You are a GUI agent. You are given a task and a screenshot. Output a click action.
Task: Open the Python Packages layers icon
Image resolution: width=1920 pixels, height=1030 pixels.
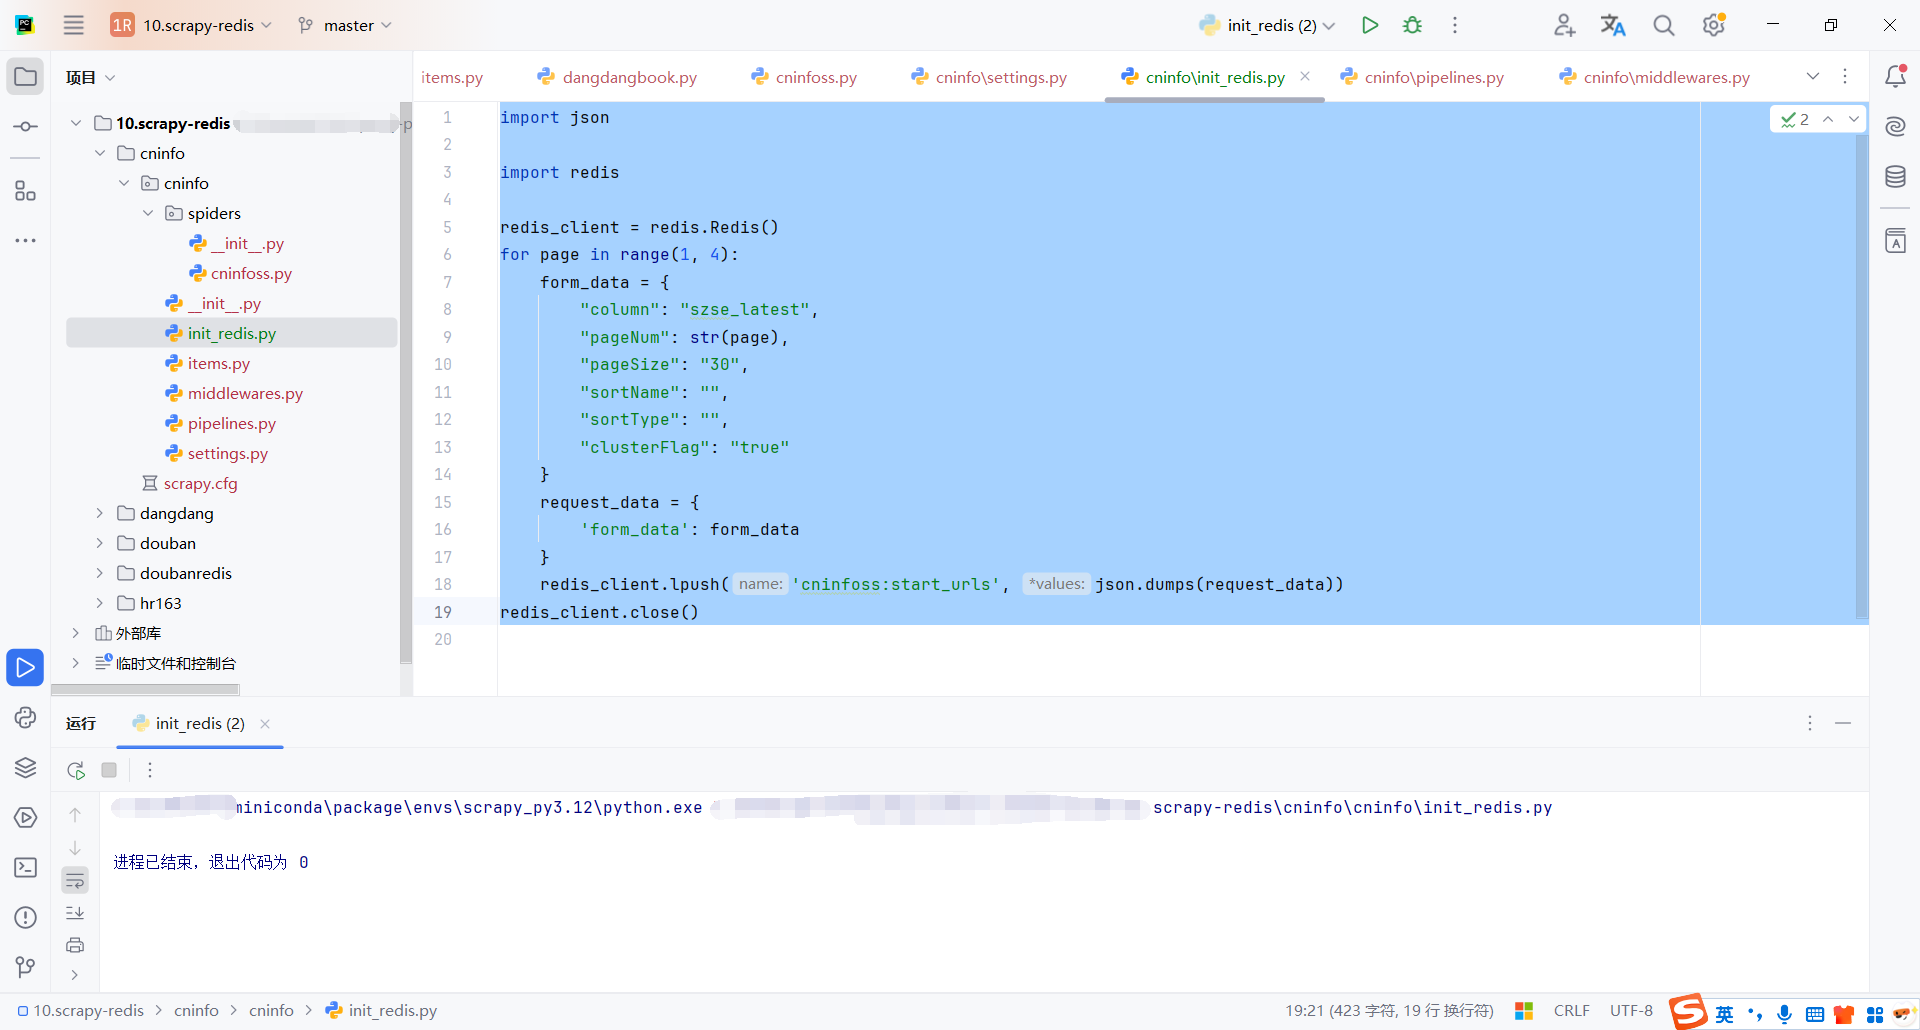click(x=25, y=767)
